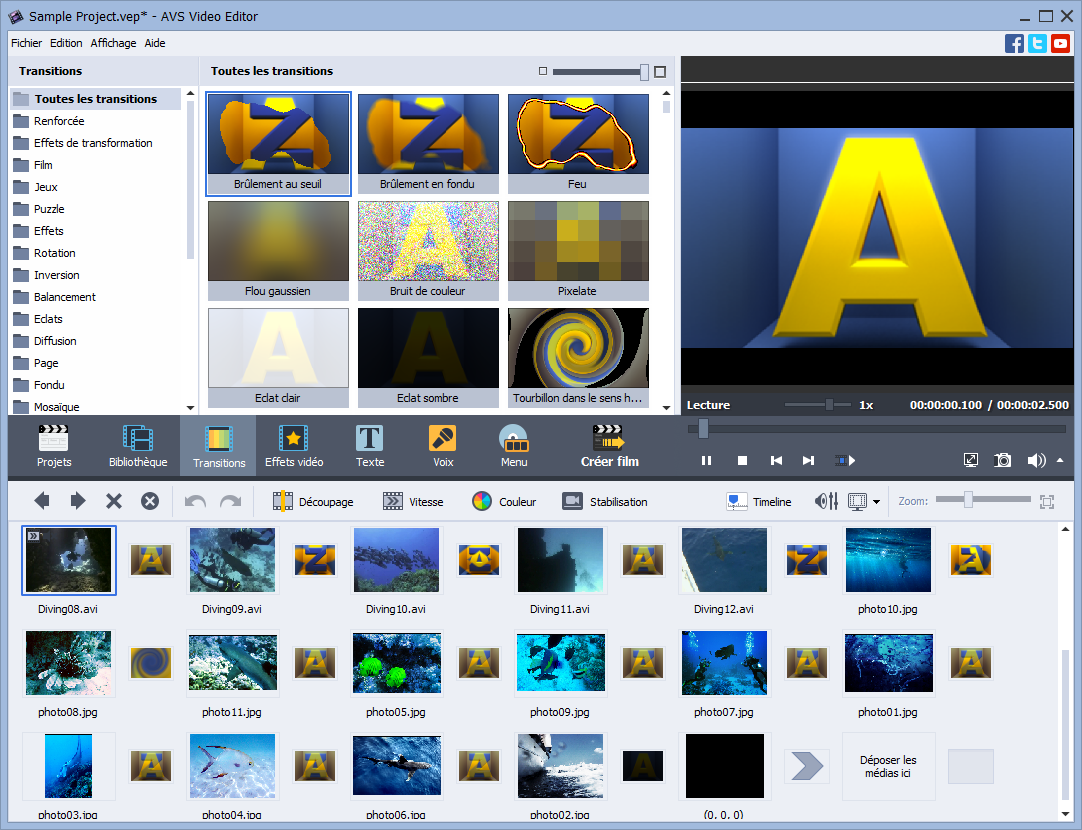Go to next frame

click(809, 460)
